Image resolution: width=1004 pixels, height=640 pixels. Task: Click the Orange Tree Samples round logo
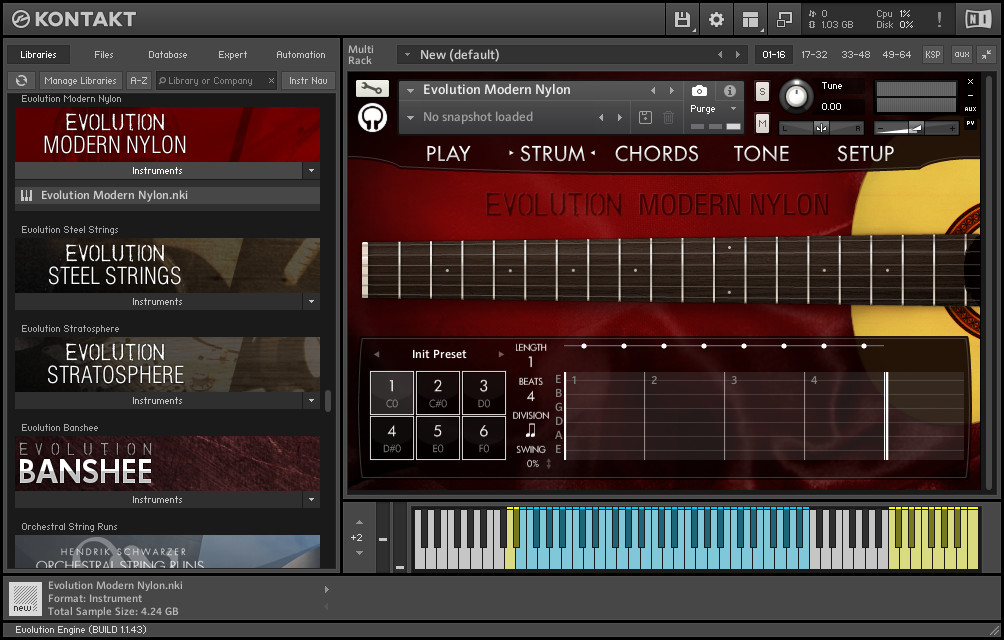click(372, 118)
